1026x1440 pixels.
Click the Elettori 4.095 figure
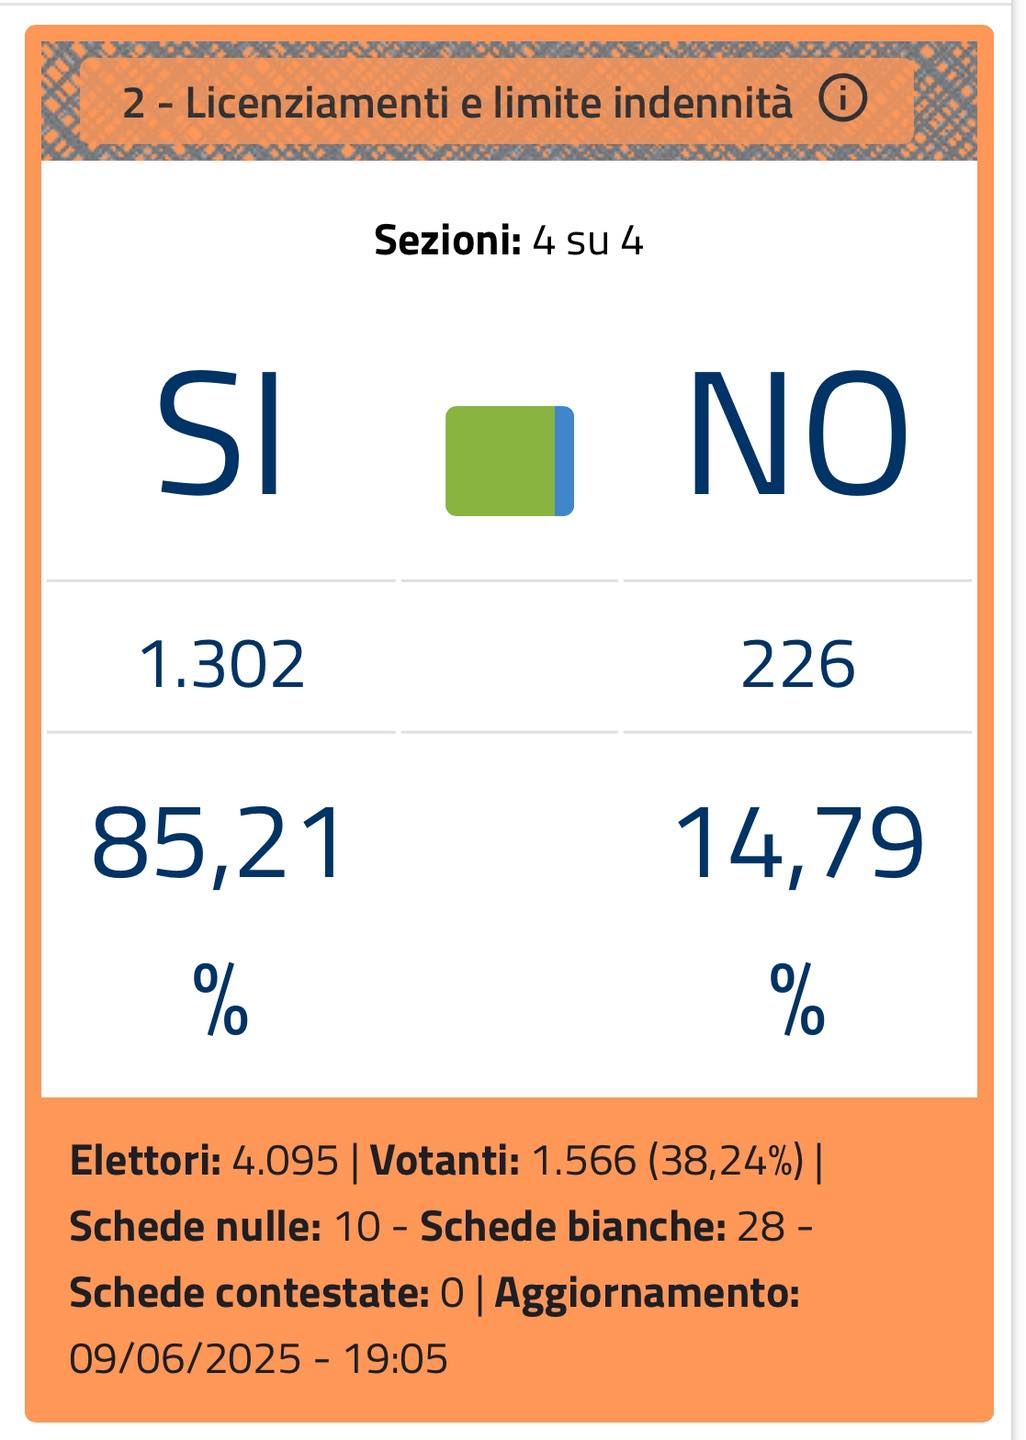pyautogui.click(x=285, y=1161)
